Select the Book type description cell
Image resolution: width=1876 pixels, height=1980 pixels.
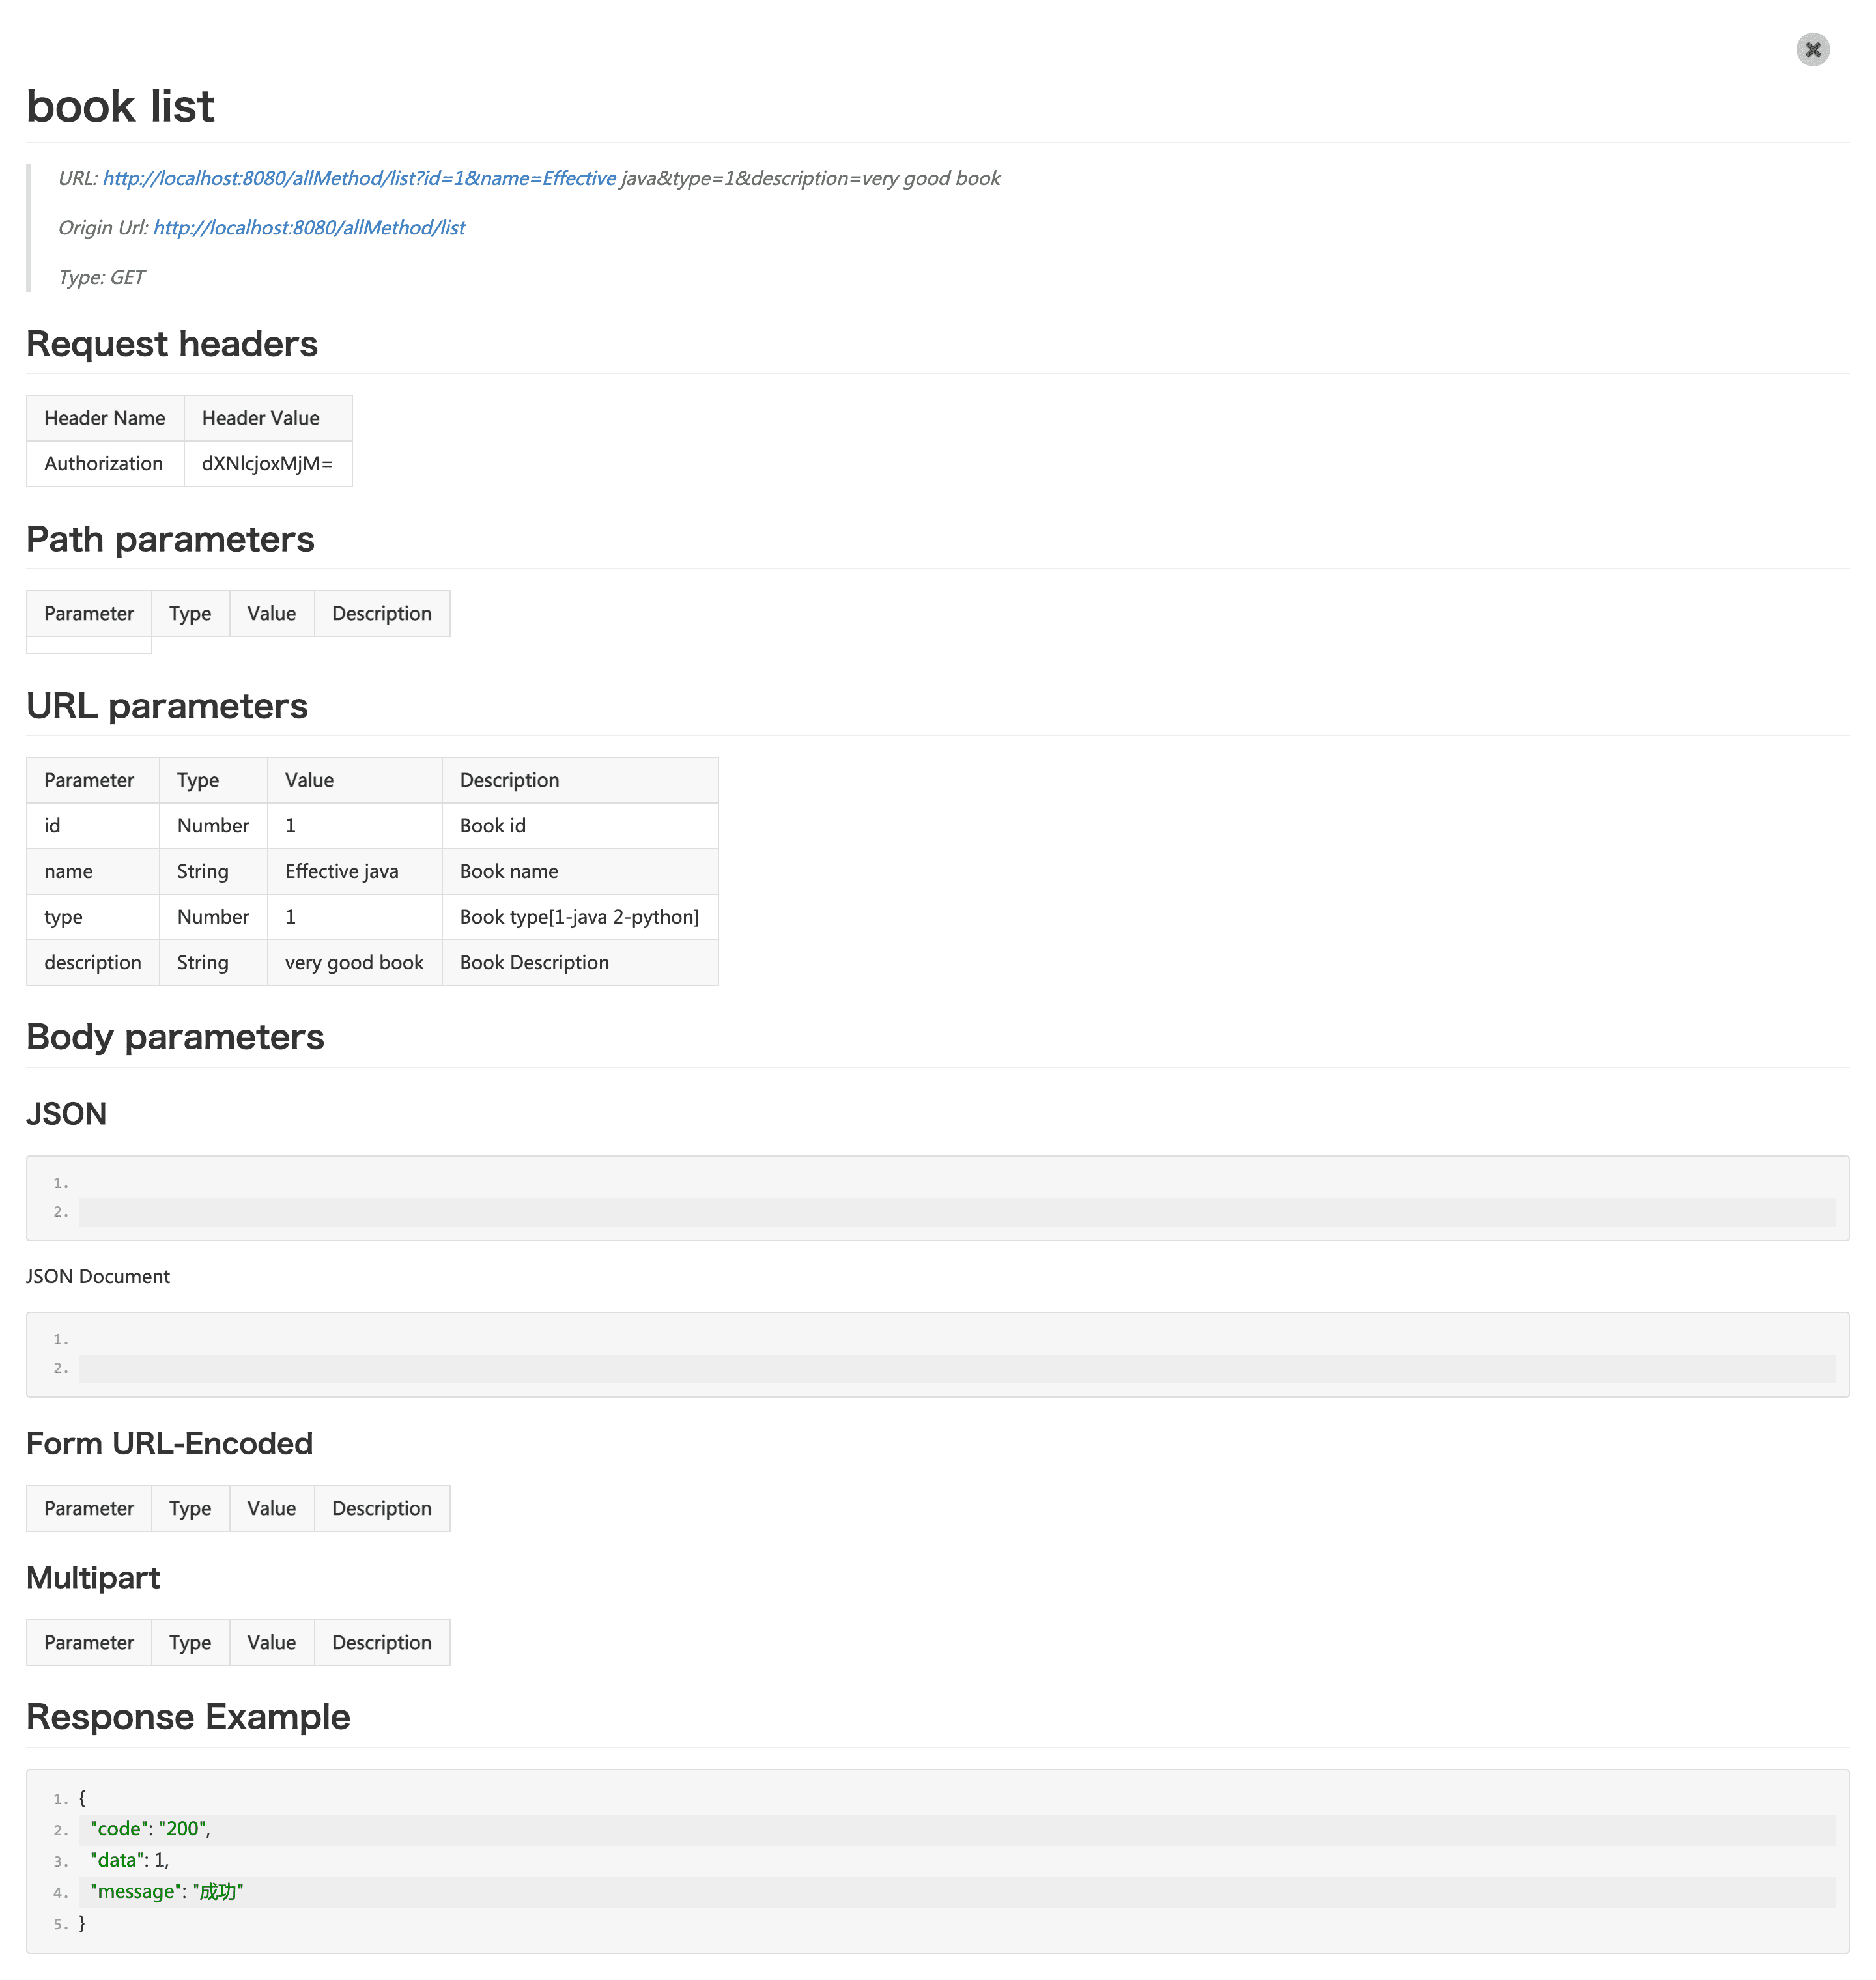tap(579, 917)
